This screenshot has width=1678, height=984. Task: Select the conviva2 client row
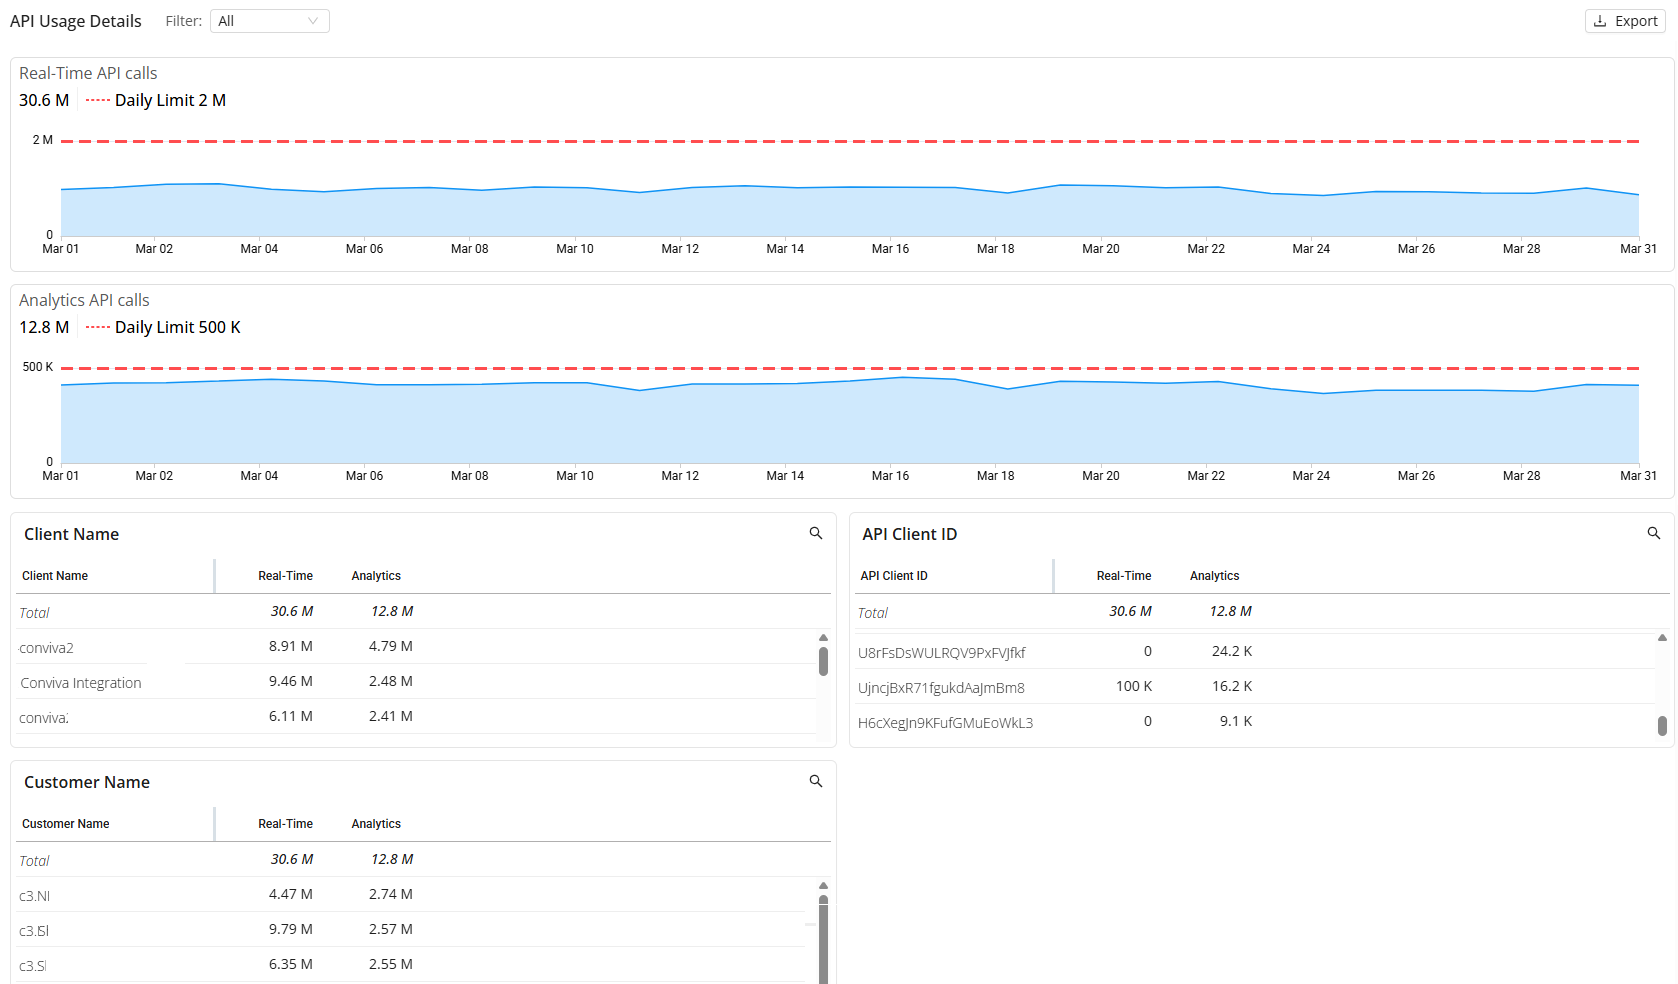click(x=47, y=648)
